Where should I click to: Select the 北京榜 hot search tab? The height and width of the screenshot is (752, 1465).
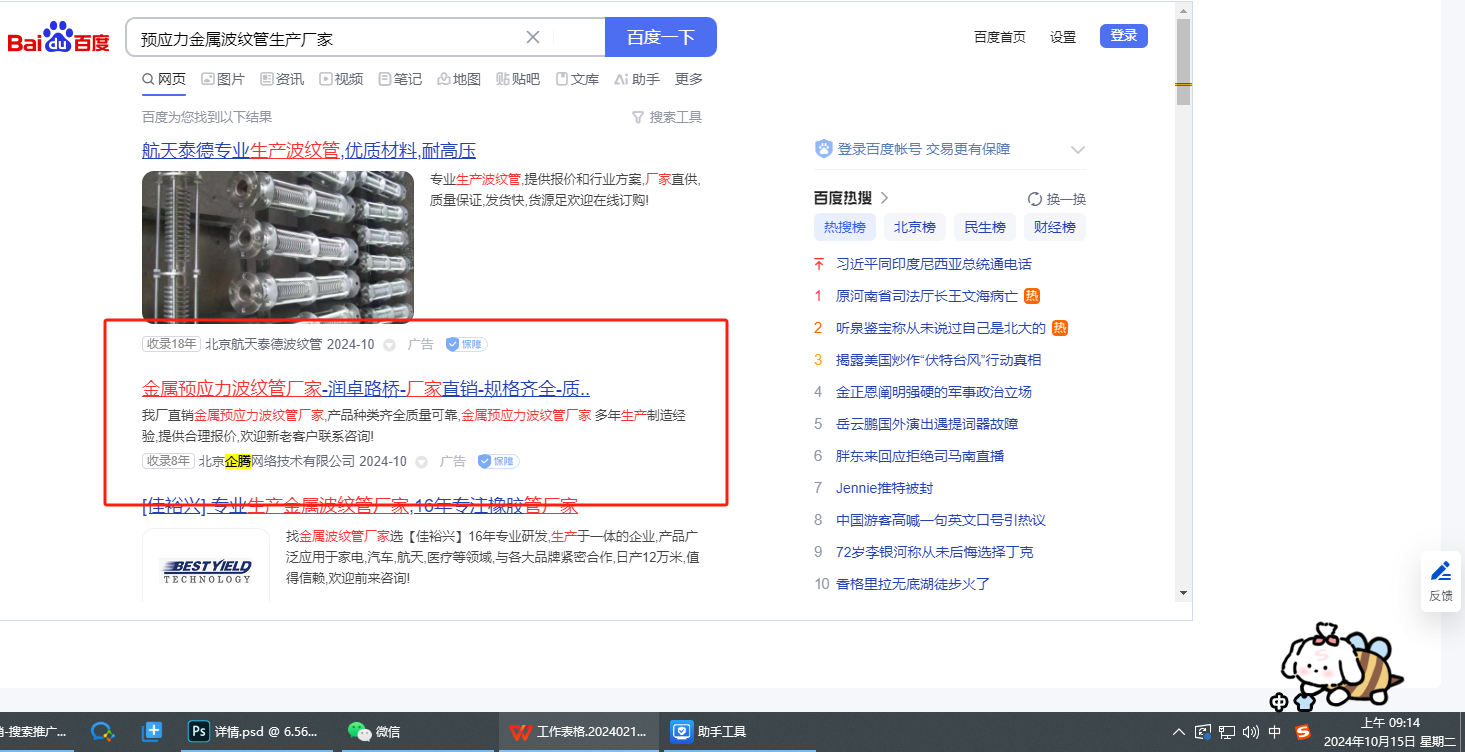click(x=914, y=227)
